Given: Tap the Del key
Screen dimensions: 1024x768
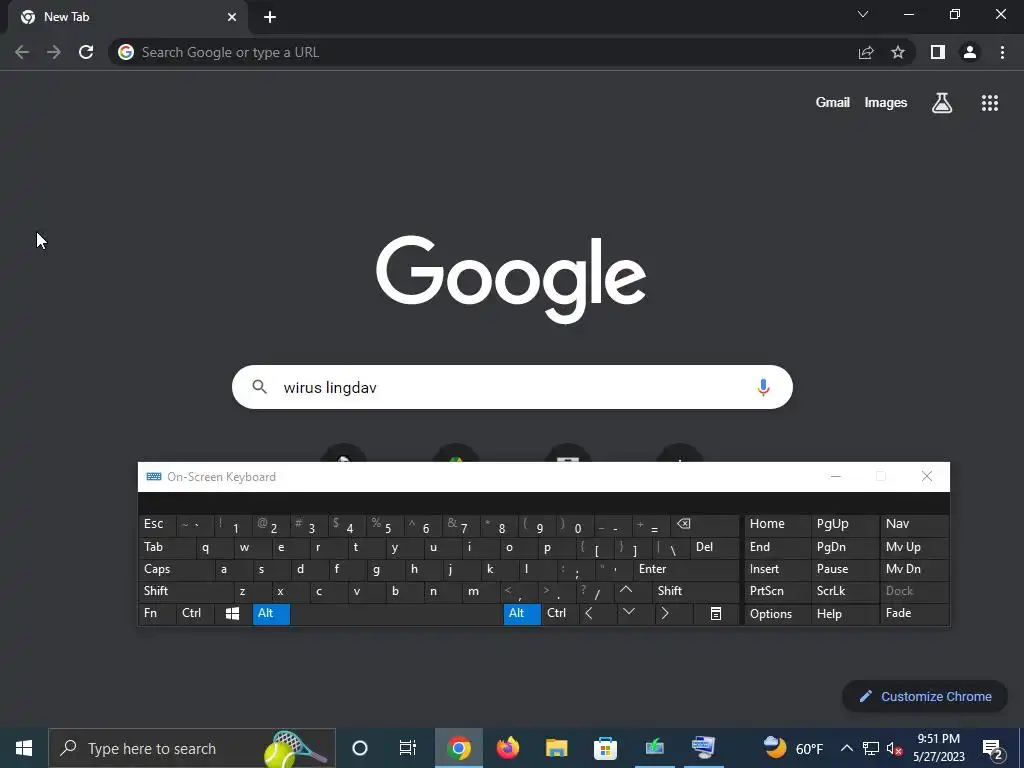Looking at the screenshot, I should (x=714, y=547).
